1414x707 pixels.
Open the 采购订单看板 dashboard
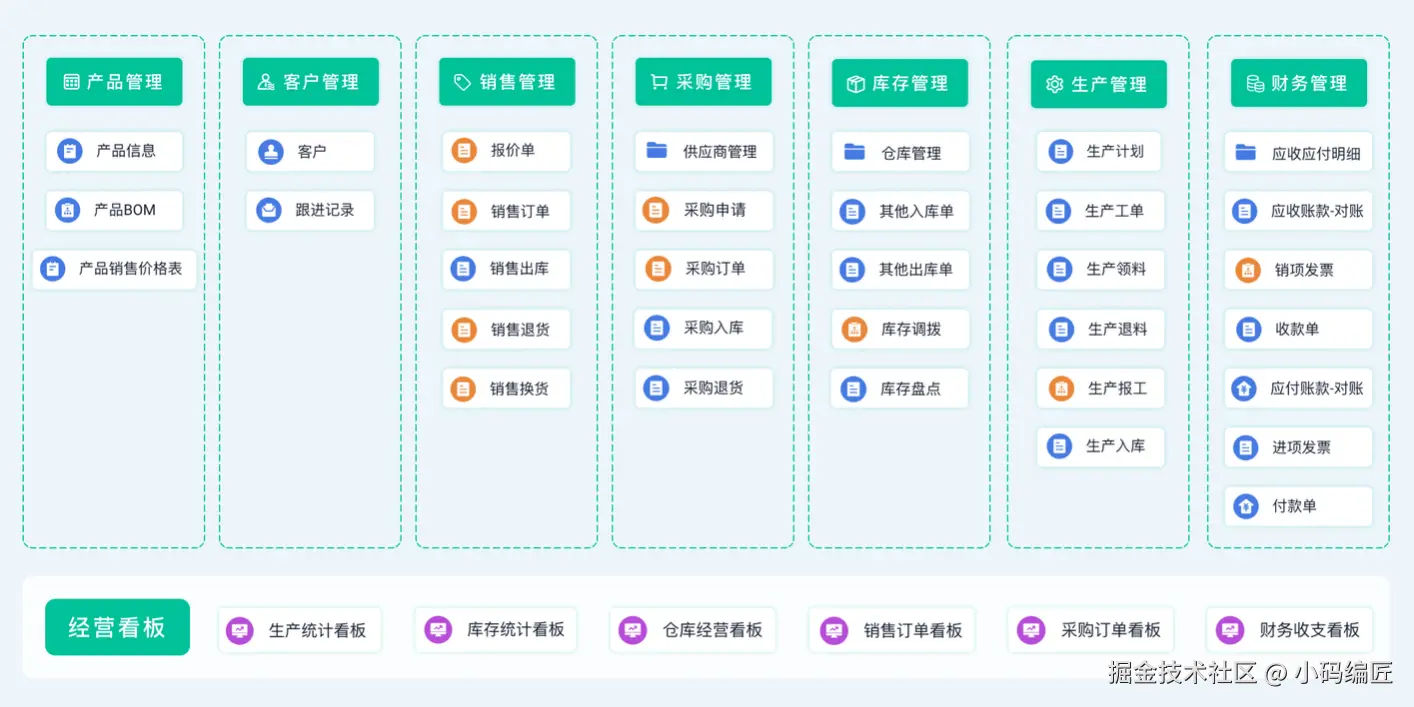coord(1090,631)
